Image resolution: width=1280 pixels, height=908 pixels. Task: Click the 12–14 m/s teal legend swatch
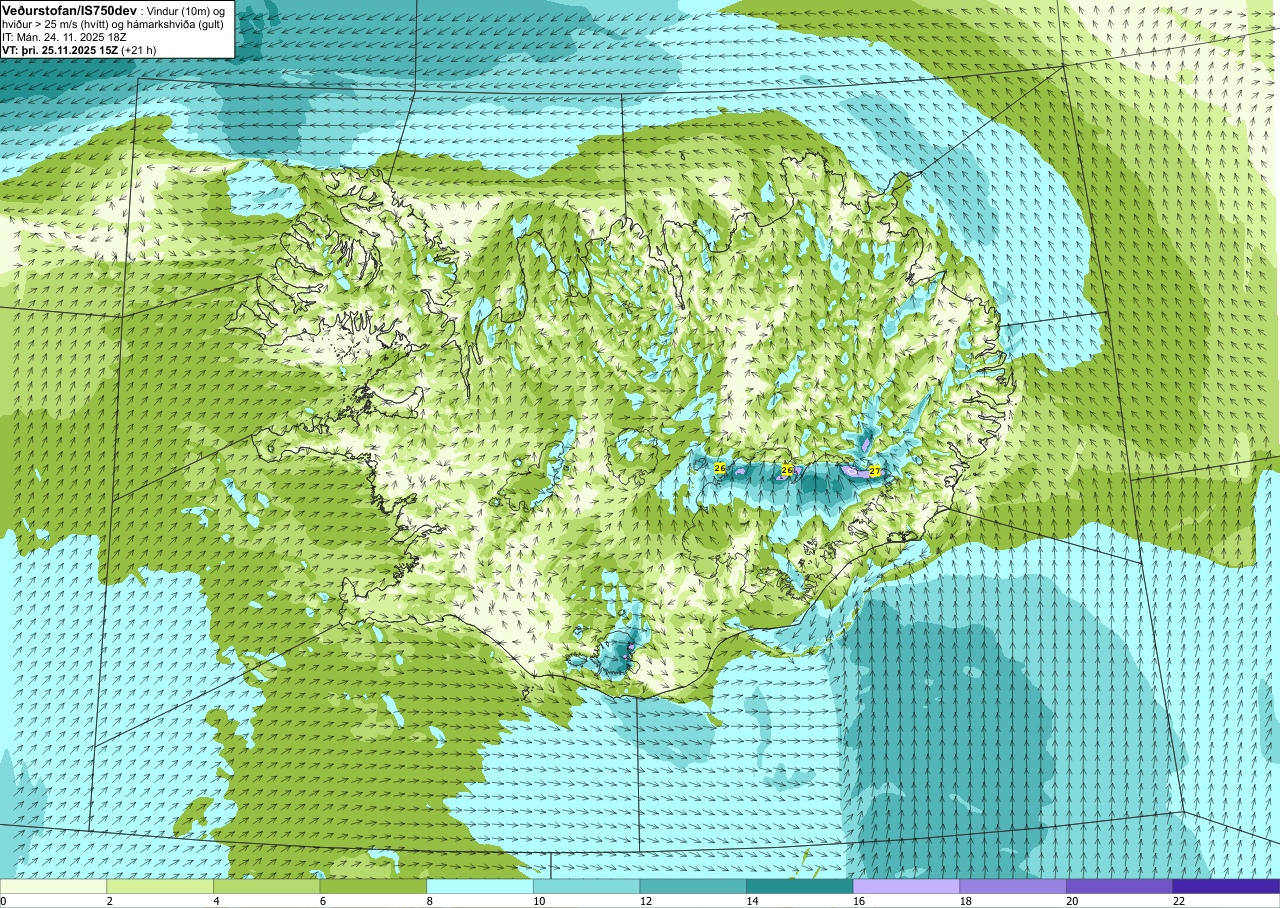[x=693, y=886]
